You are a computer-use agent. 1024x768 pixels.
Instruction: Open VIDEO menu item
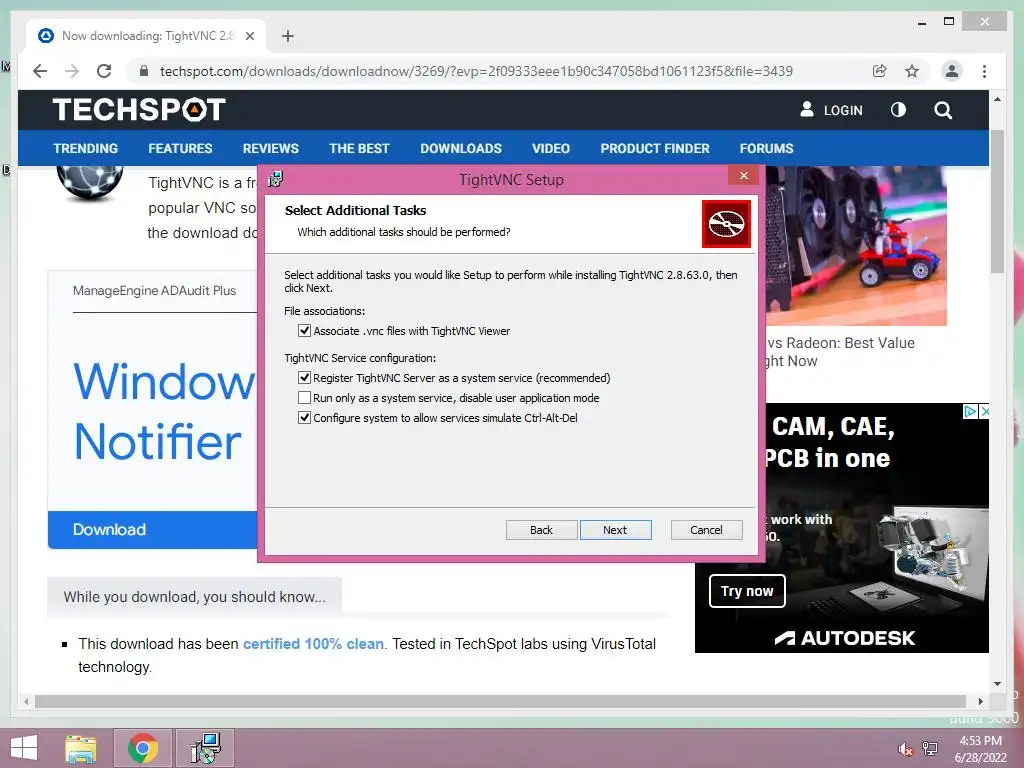(551, 148)
